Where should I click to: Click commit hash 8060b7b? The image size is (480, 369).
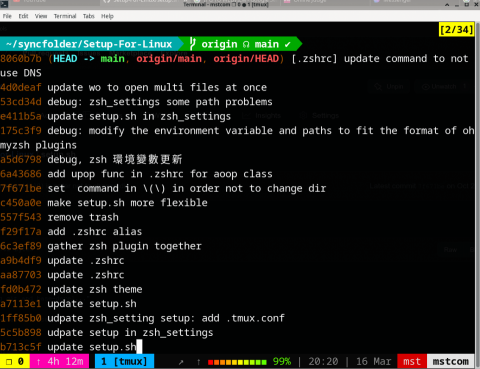coord(21,59)
